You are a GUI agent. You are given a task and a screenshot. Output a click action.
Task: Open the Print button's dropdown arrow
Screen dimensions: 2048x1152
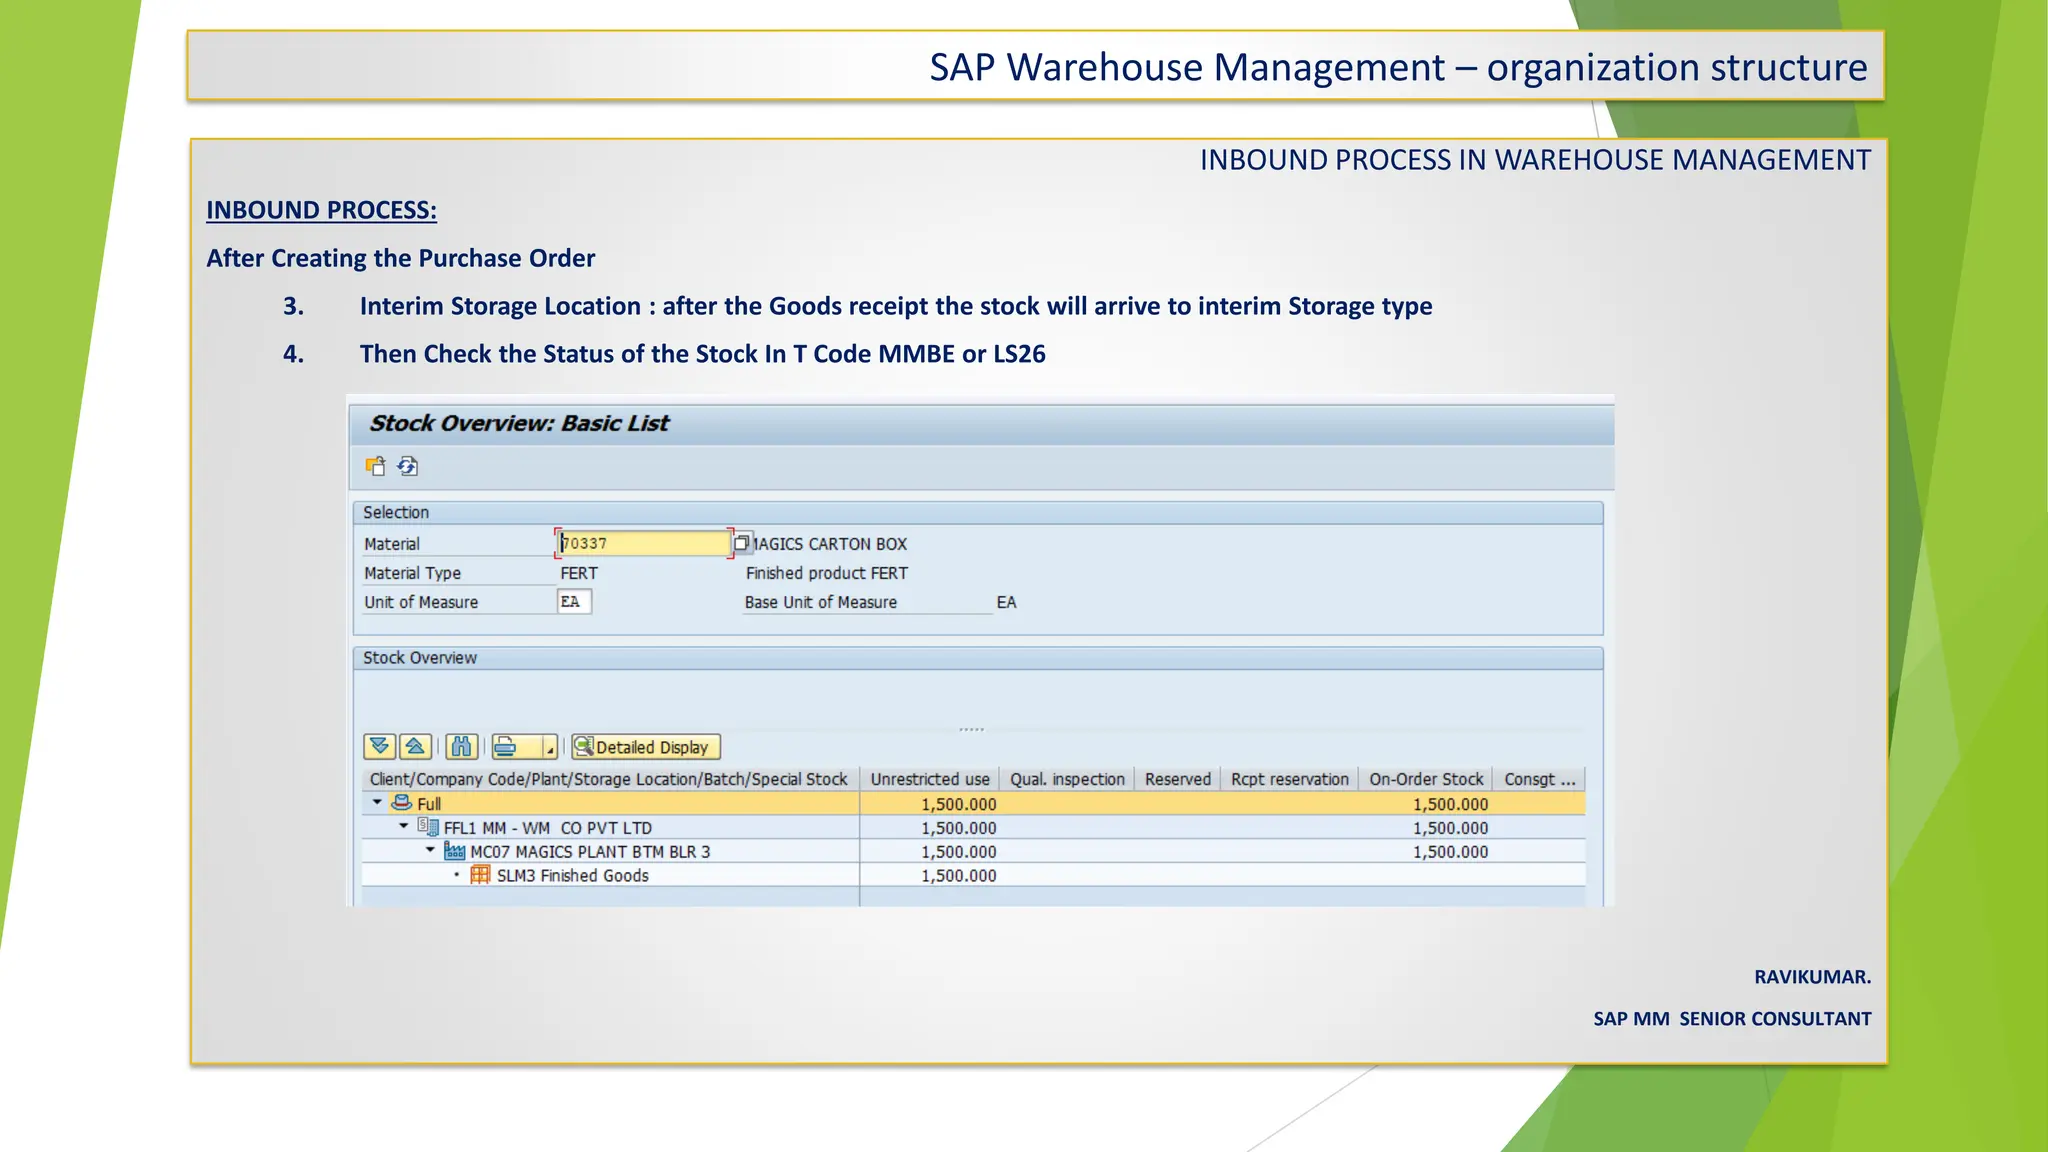[x=549, y=746]
